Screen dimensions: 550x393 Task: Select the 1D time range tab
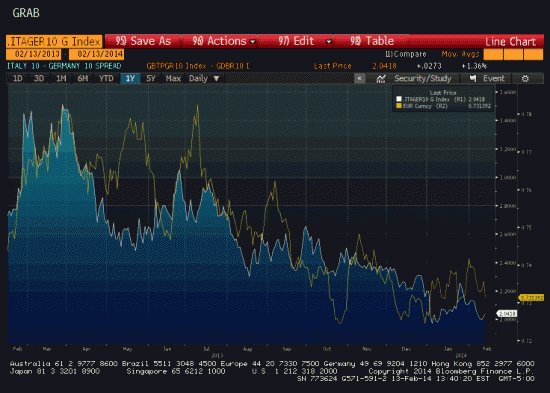pos(18,78)
